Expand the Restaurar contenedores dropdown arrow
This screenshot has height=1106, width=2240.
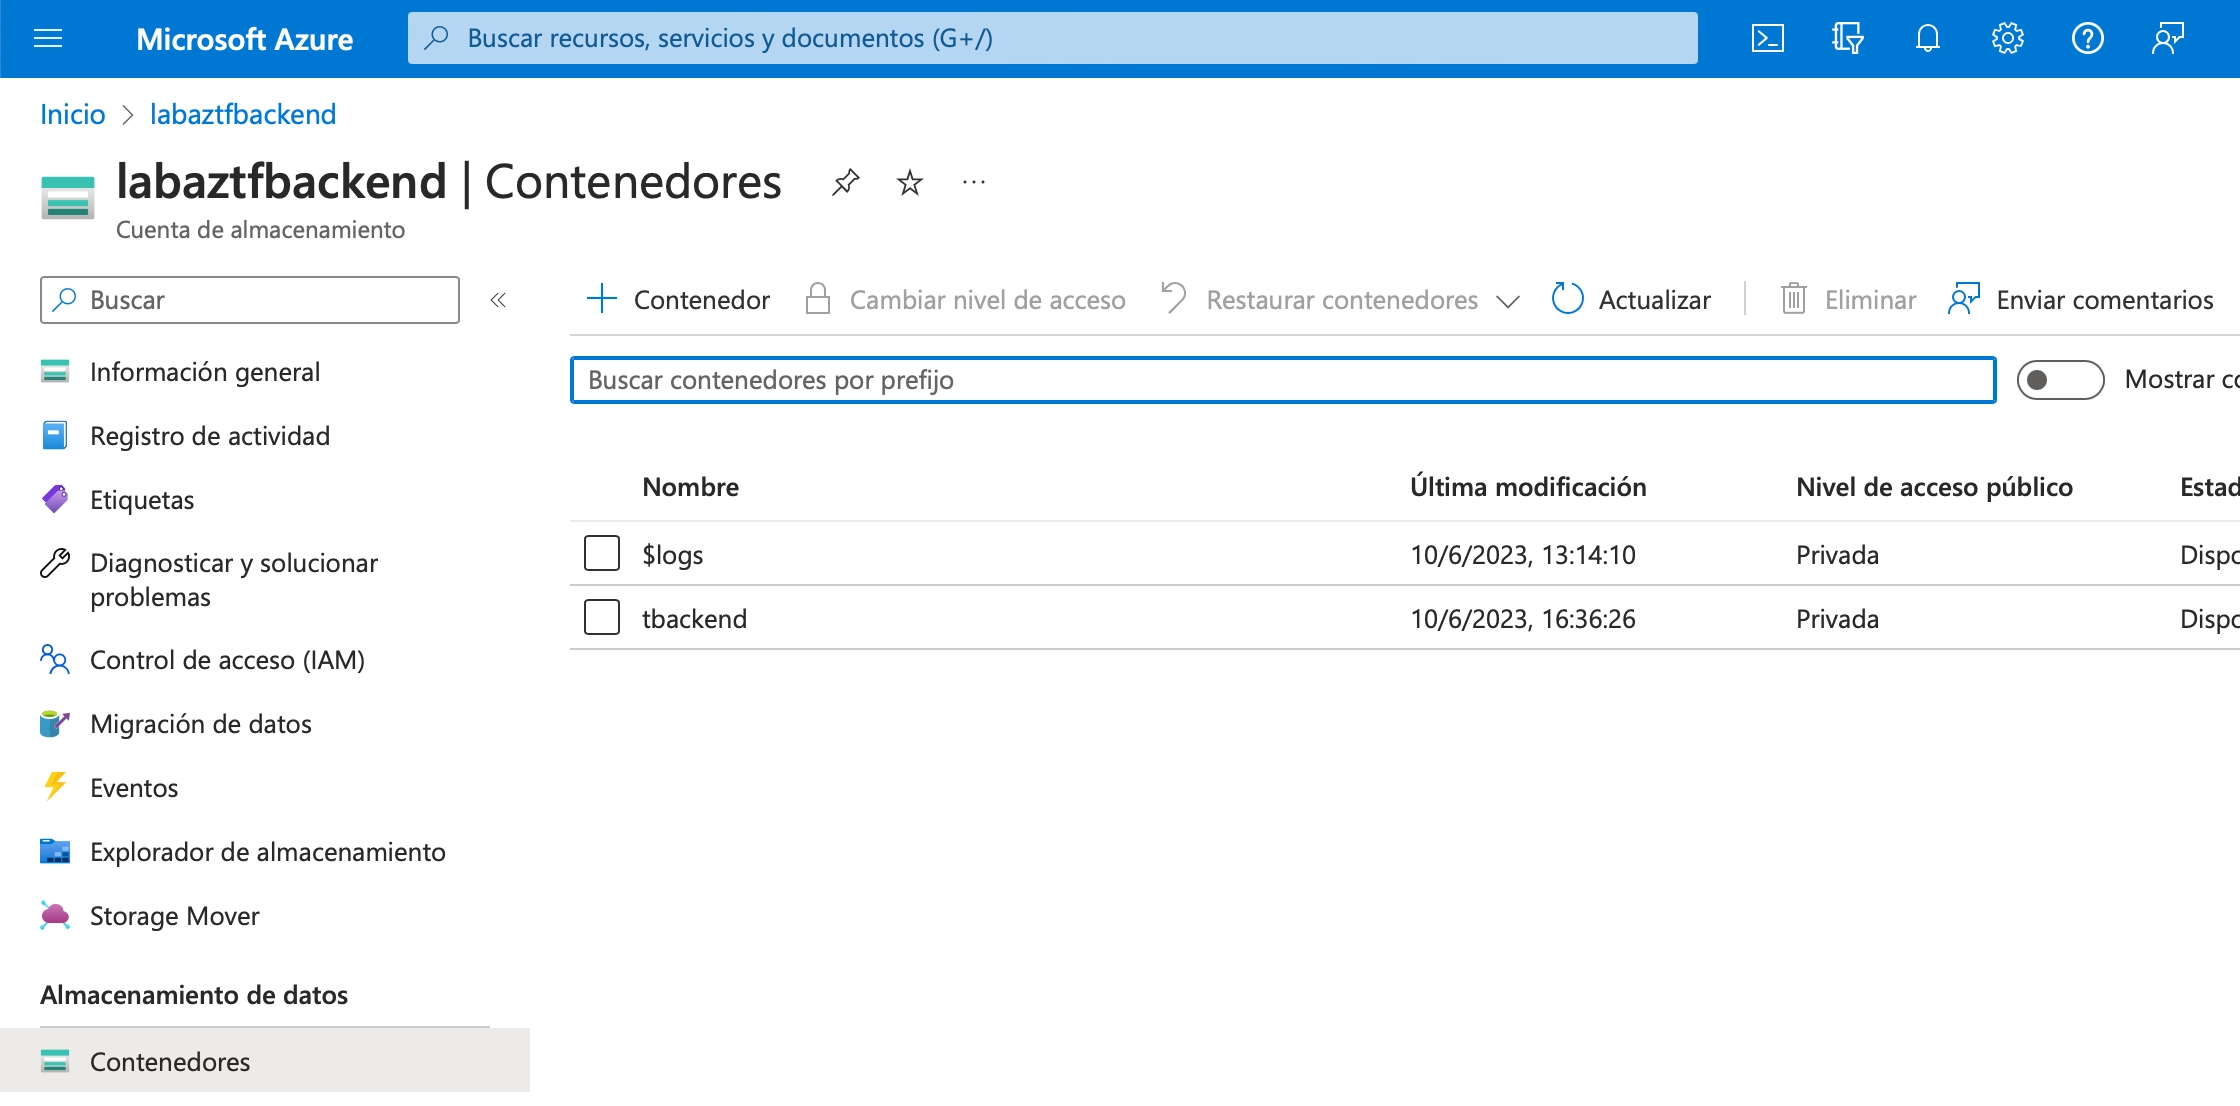1508,301
